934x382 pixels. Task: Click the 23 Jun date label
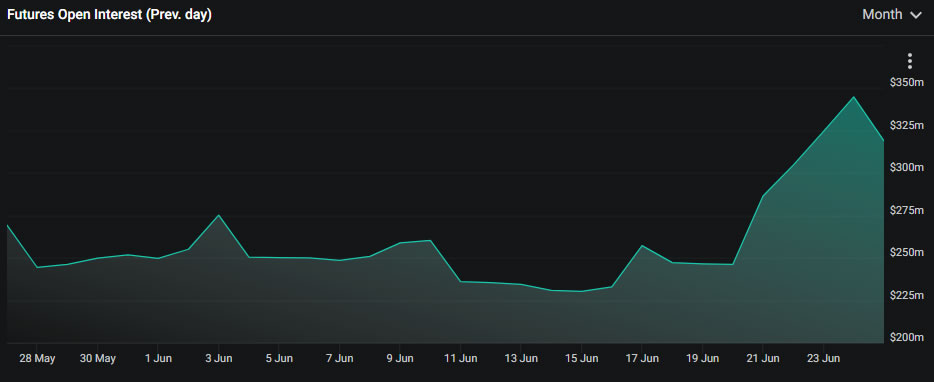823,358
